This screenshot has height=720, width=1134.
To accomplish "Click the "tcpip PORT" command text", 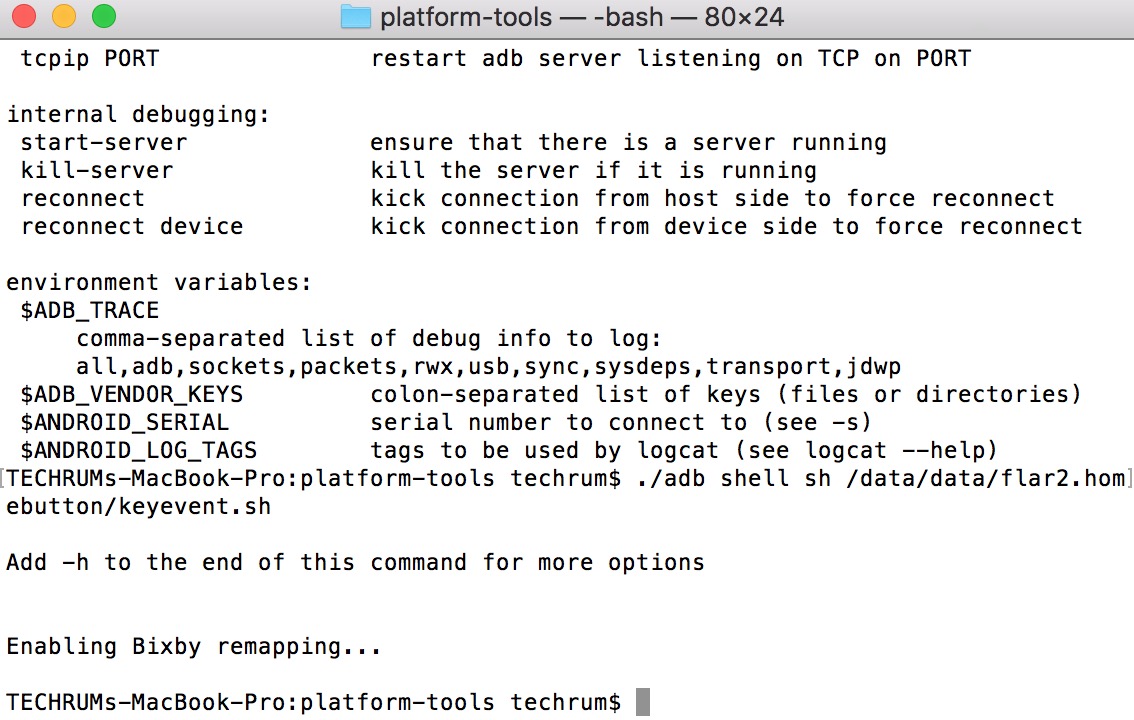I will (89, 58).
